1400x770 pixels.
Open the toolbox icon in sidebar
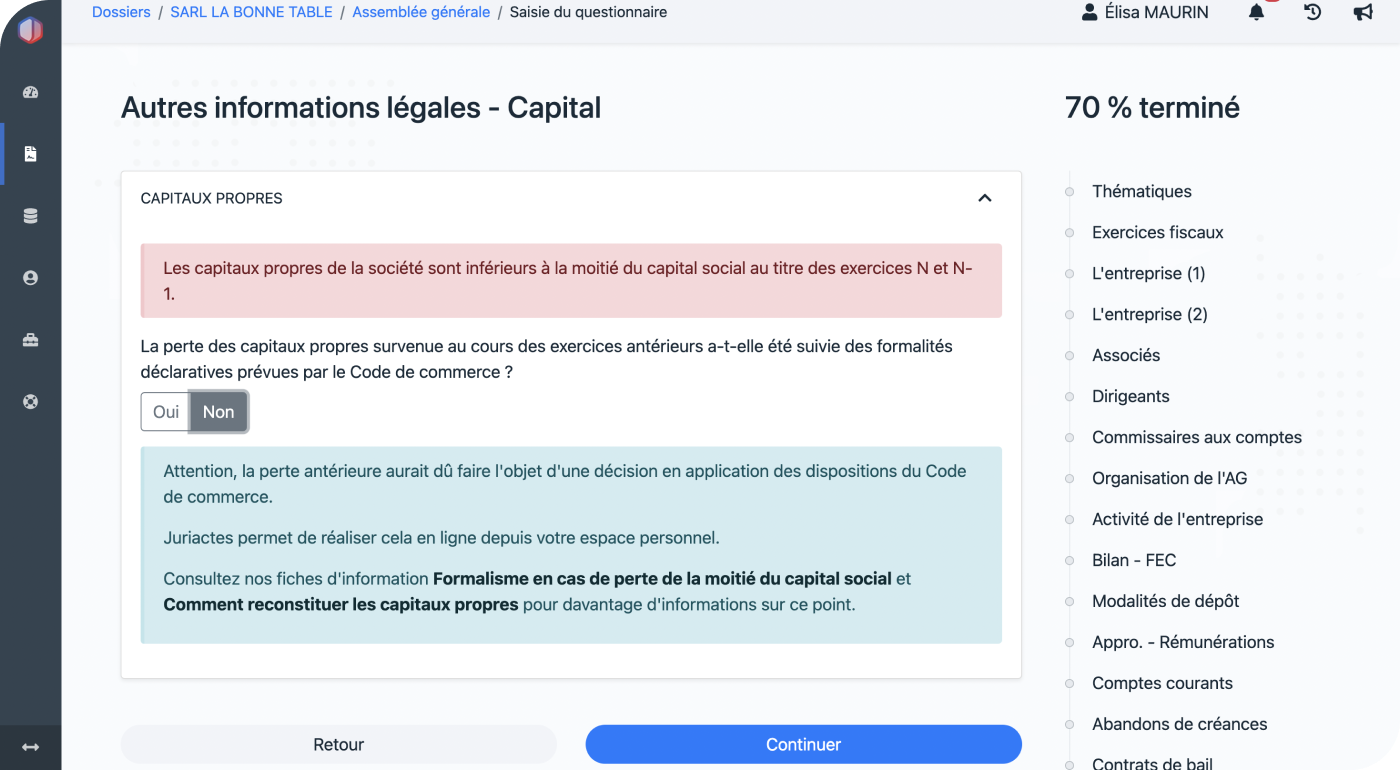pos(30,340)
